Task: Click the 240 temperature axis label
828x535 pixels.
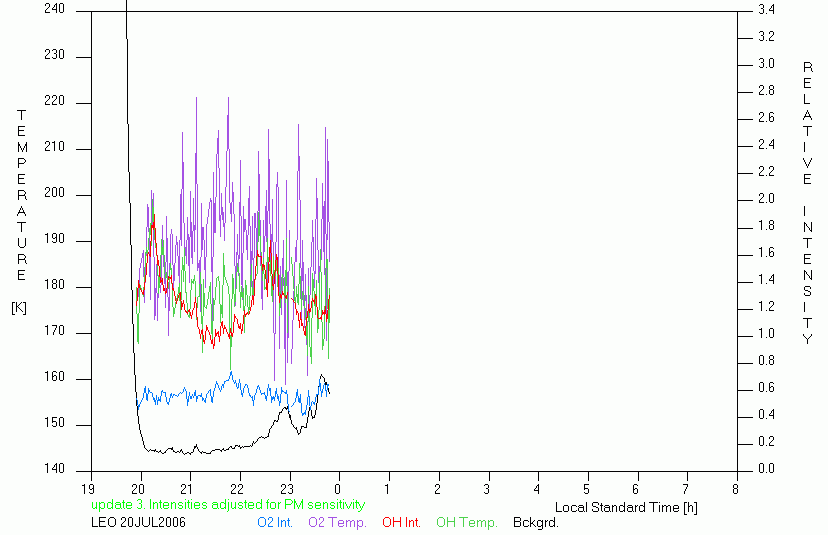Action: 54,9
